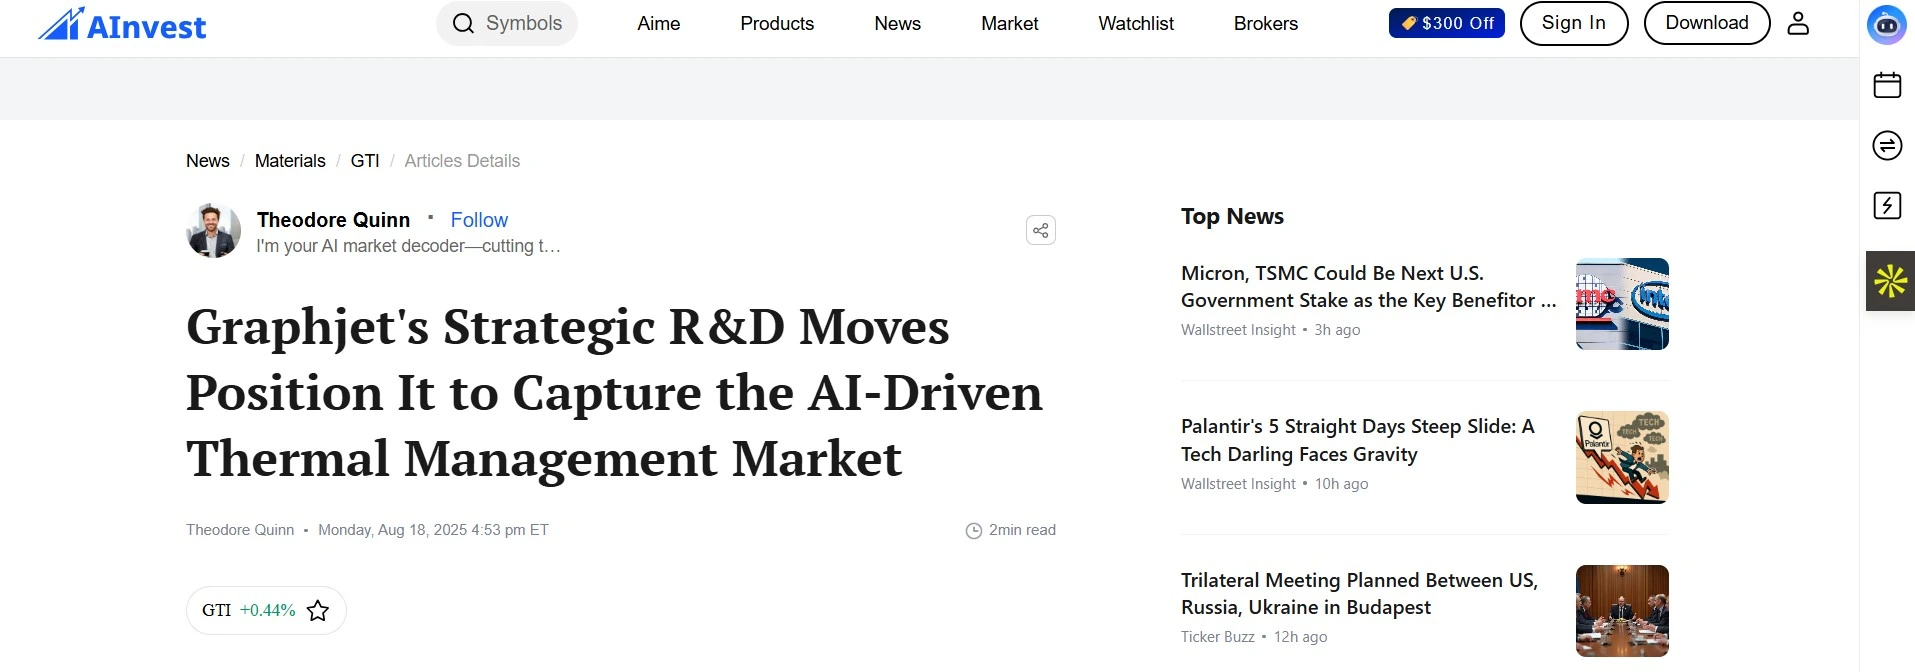The height and width of the screenshot is (672, 1915).
Task: Open the Theodore Quinn author name
Action: tap(333, 220)
